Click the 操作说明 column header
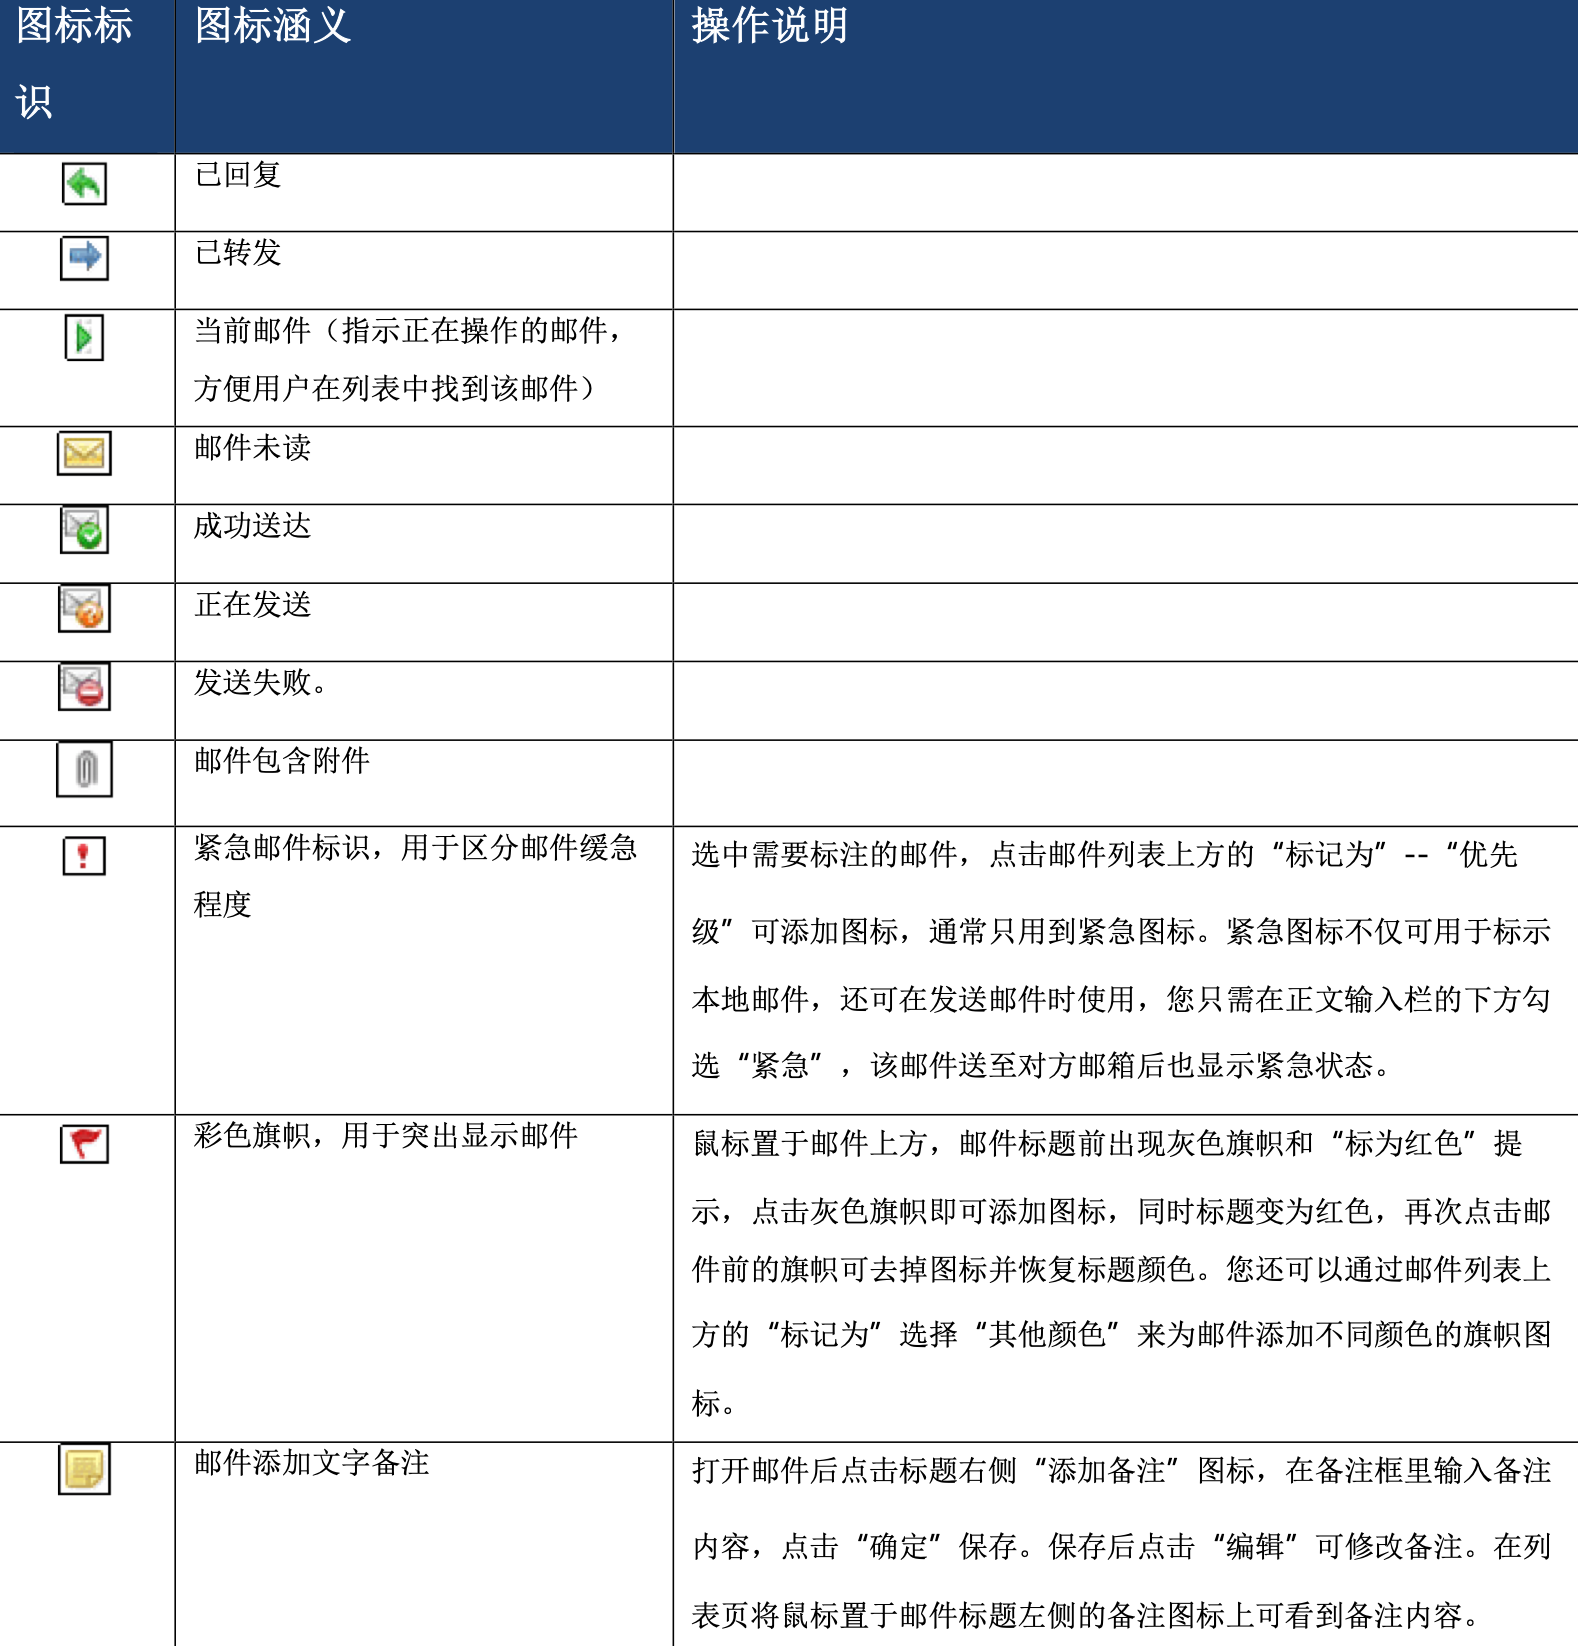Screen dimensions: 1578x1646 [769, 26]
